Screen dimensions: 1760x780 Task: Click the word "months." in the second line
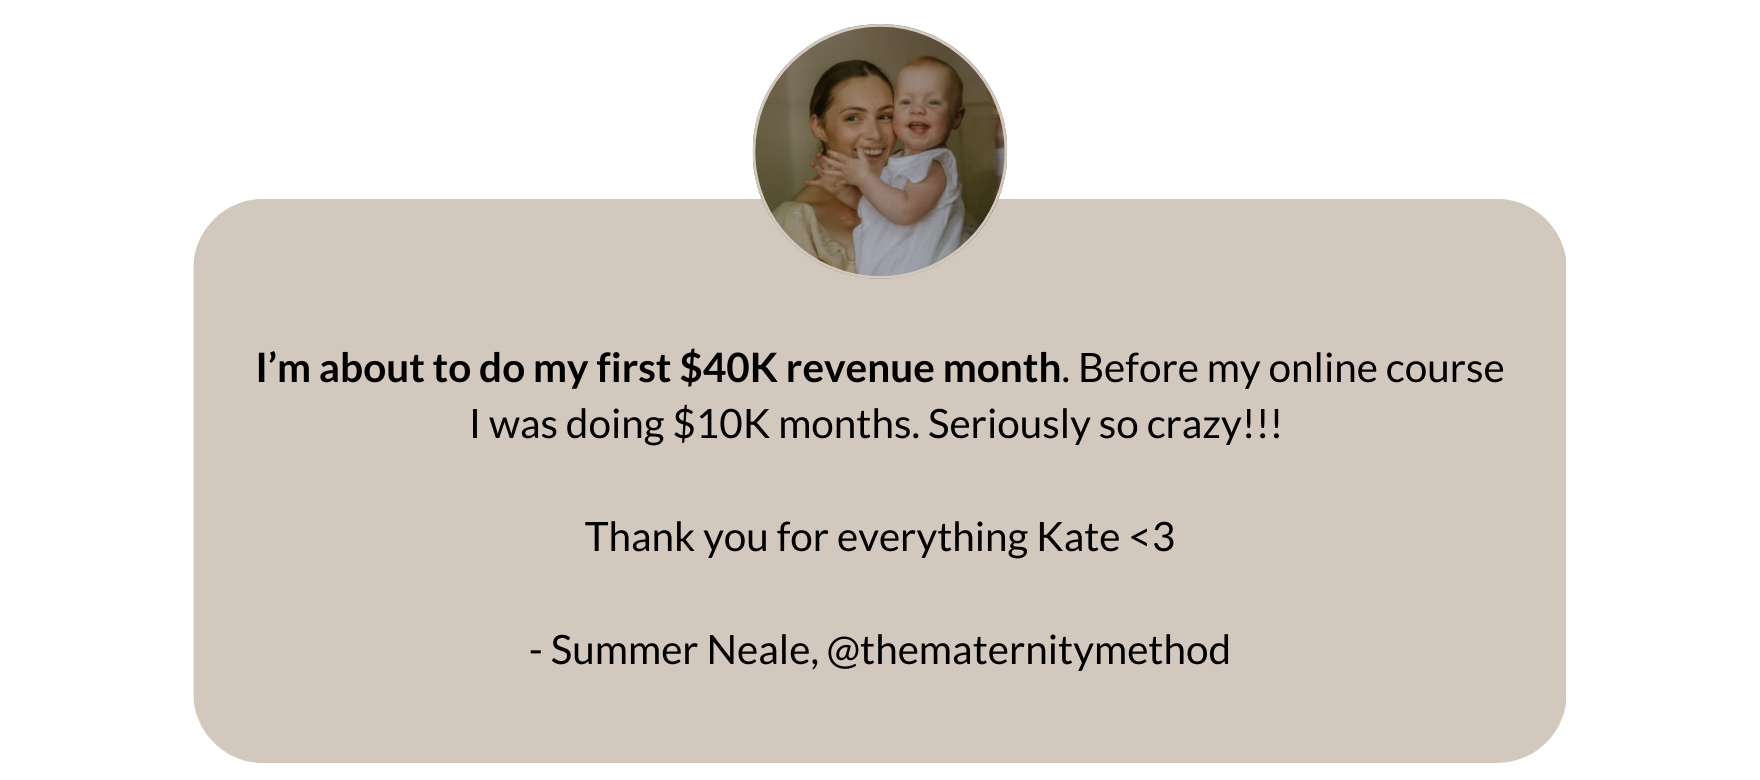pos(847,425)
